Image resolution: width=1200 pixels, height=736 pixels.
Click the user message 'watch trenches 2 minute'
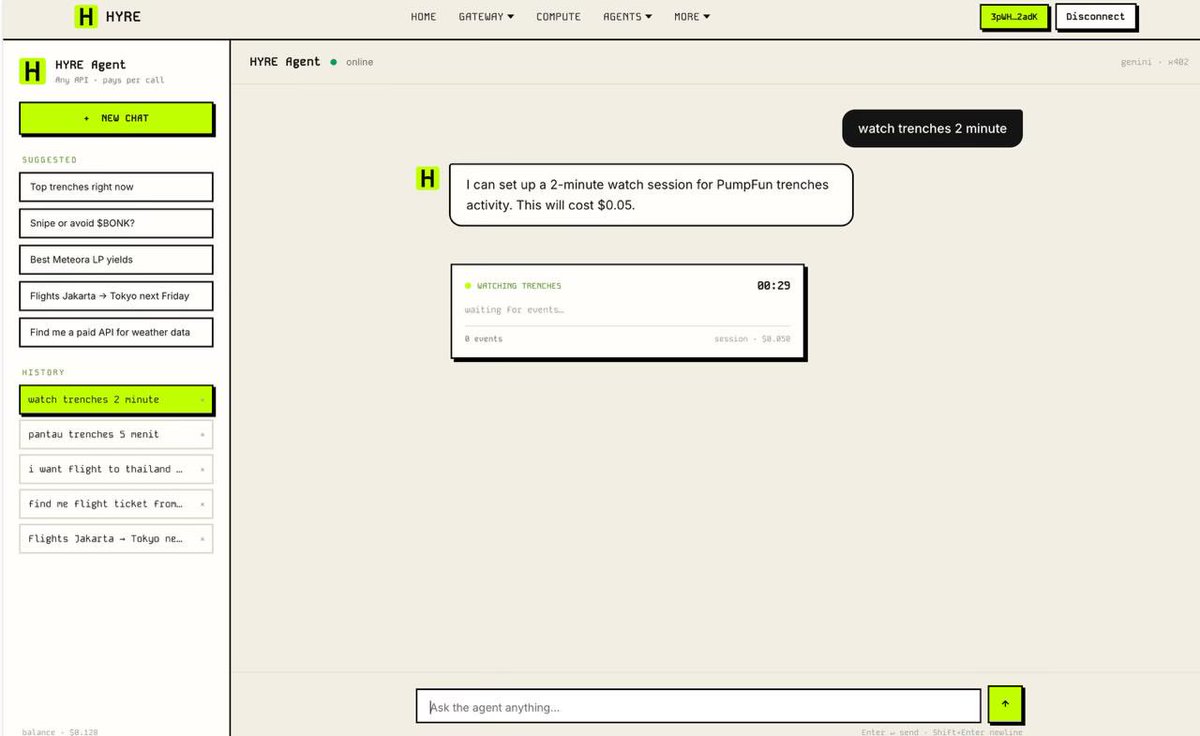point(932,128)
